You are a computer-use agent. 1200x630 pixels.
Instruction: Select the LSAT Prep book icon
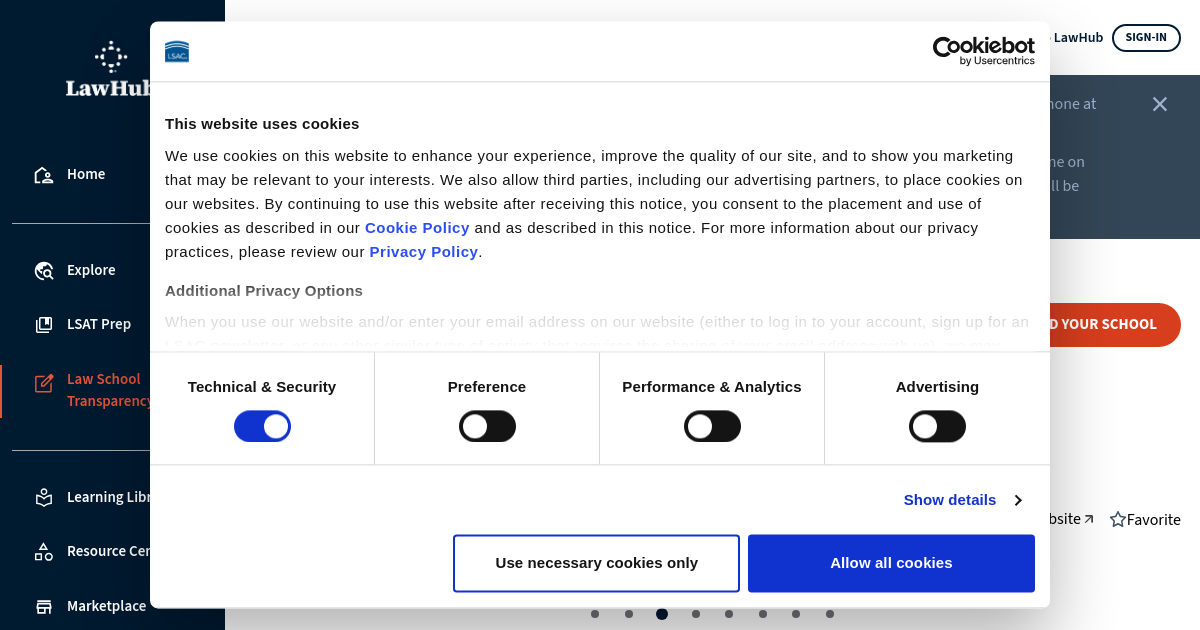[x=44, y=325]
